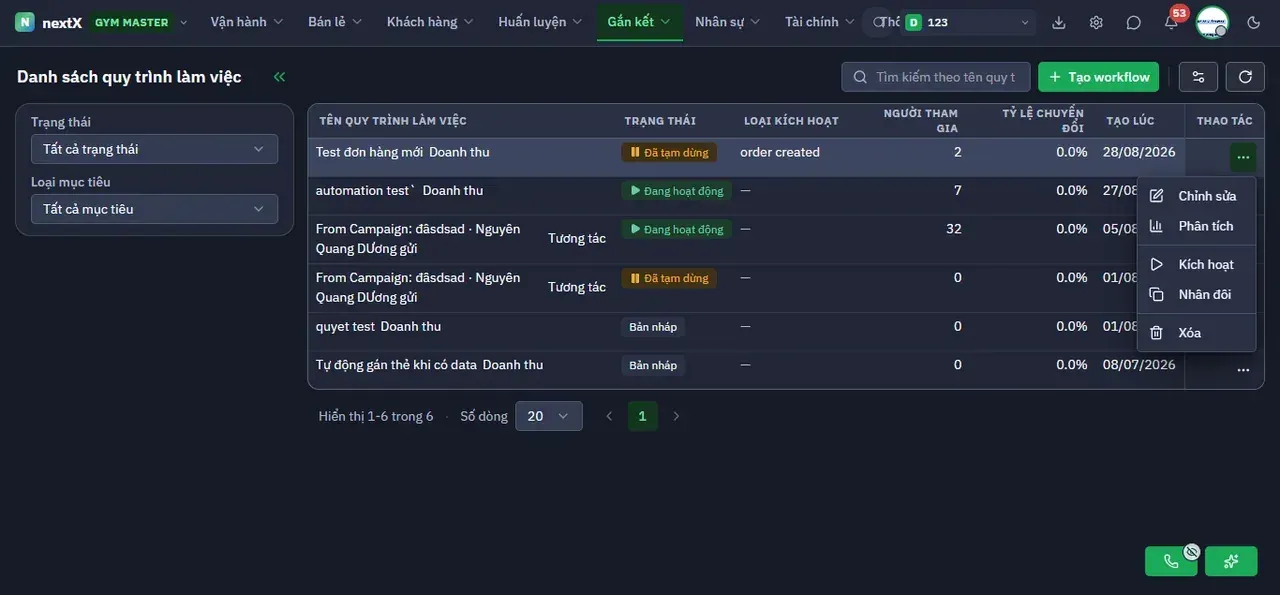The width and height of the screenshot is (1280, 595).
Task: Select 'Kích hoạt' in the context menu
Action: tap(1196, 264)
